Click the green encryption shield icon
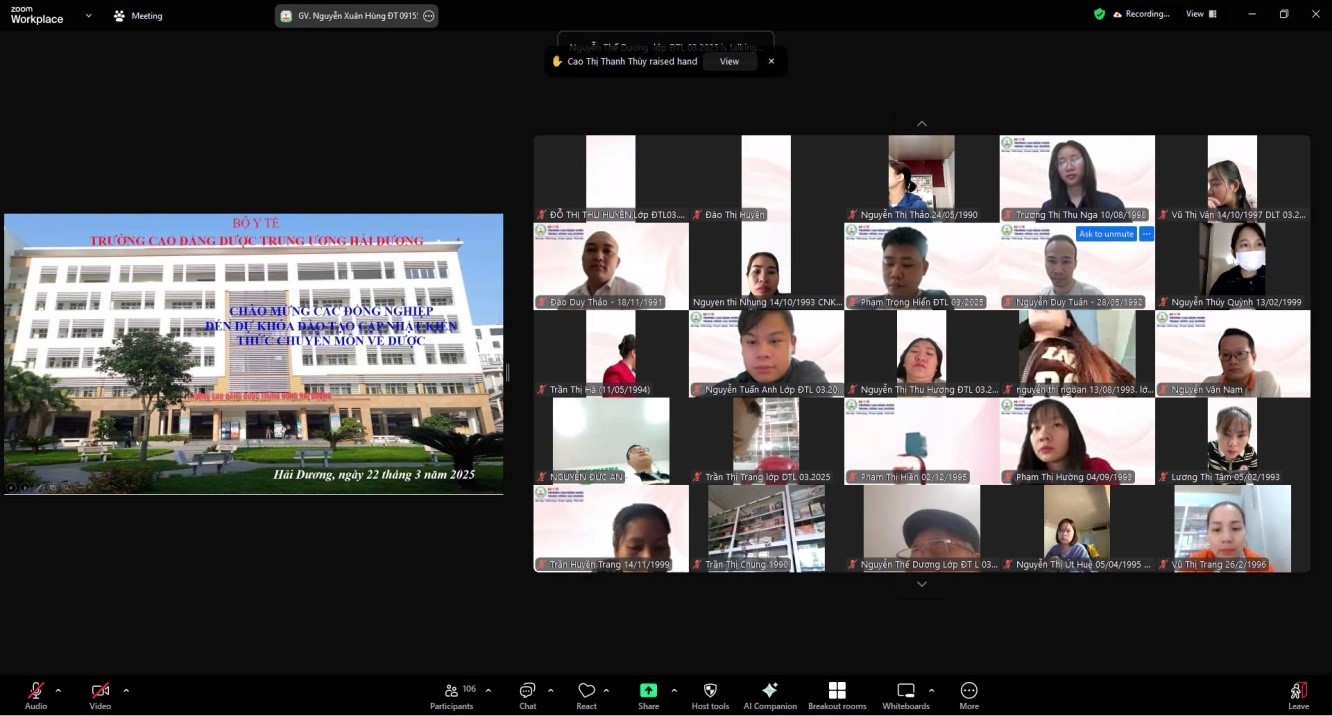This screenshot has height=716, width=1332. pyautogui.click(x=1100, y=14)
